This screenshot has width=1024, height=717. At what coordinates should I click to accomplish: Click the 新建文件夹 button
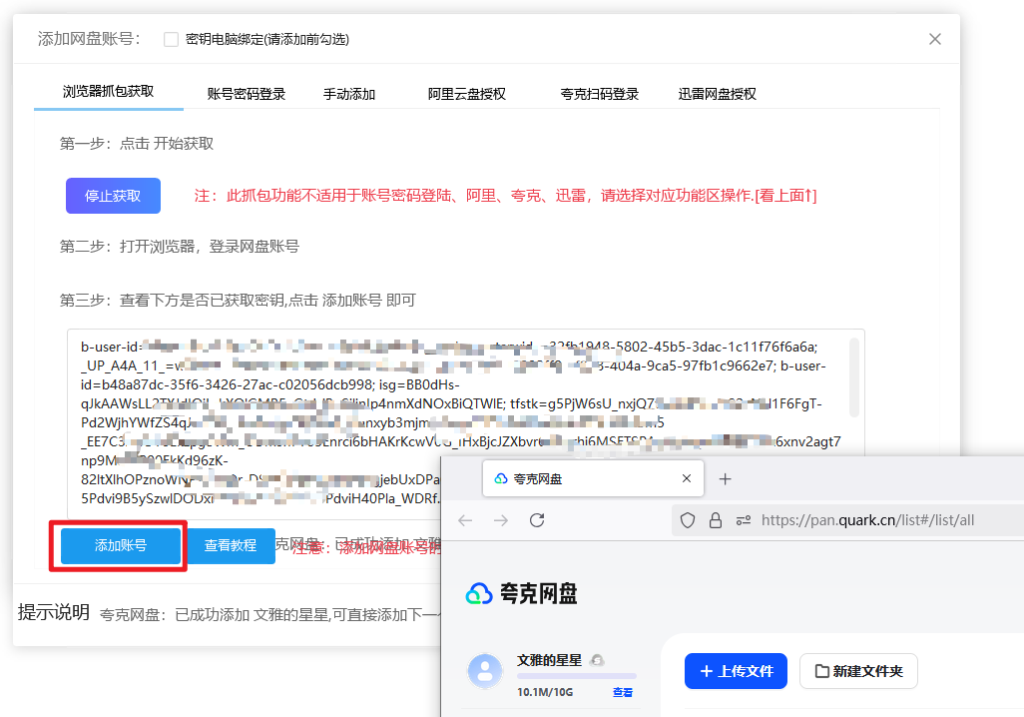click(859, 671)
